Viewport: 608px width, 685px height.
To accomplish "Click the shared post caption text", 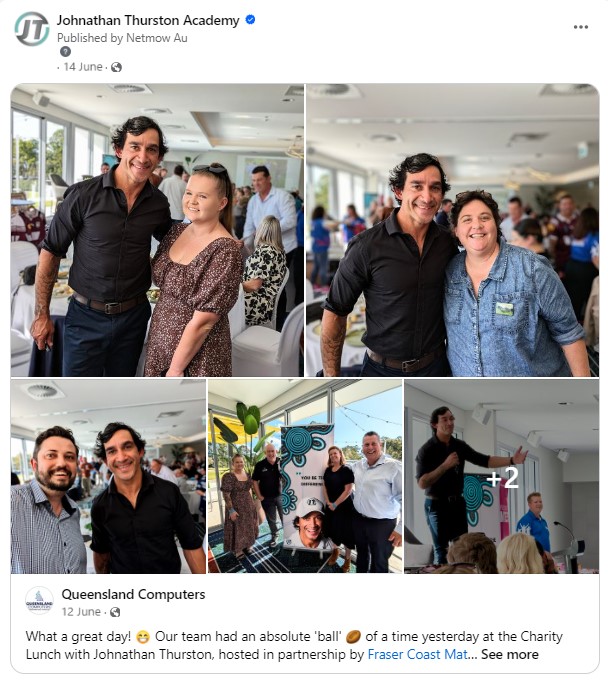I will coord(294,645).
